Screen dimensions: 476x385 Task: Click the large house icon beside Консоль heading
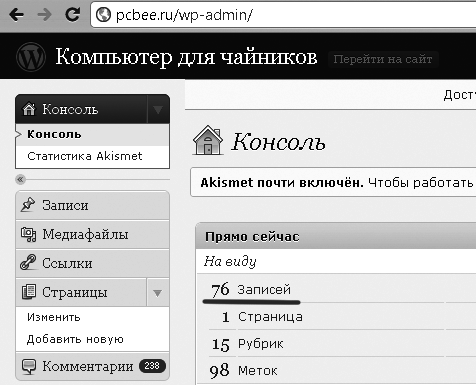coord(208,140)
